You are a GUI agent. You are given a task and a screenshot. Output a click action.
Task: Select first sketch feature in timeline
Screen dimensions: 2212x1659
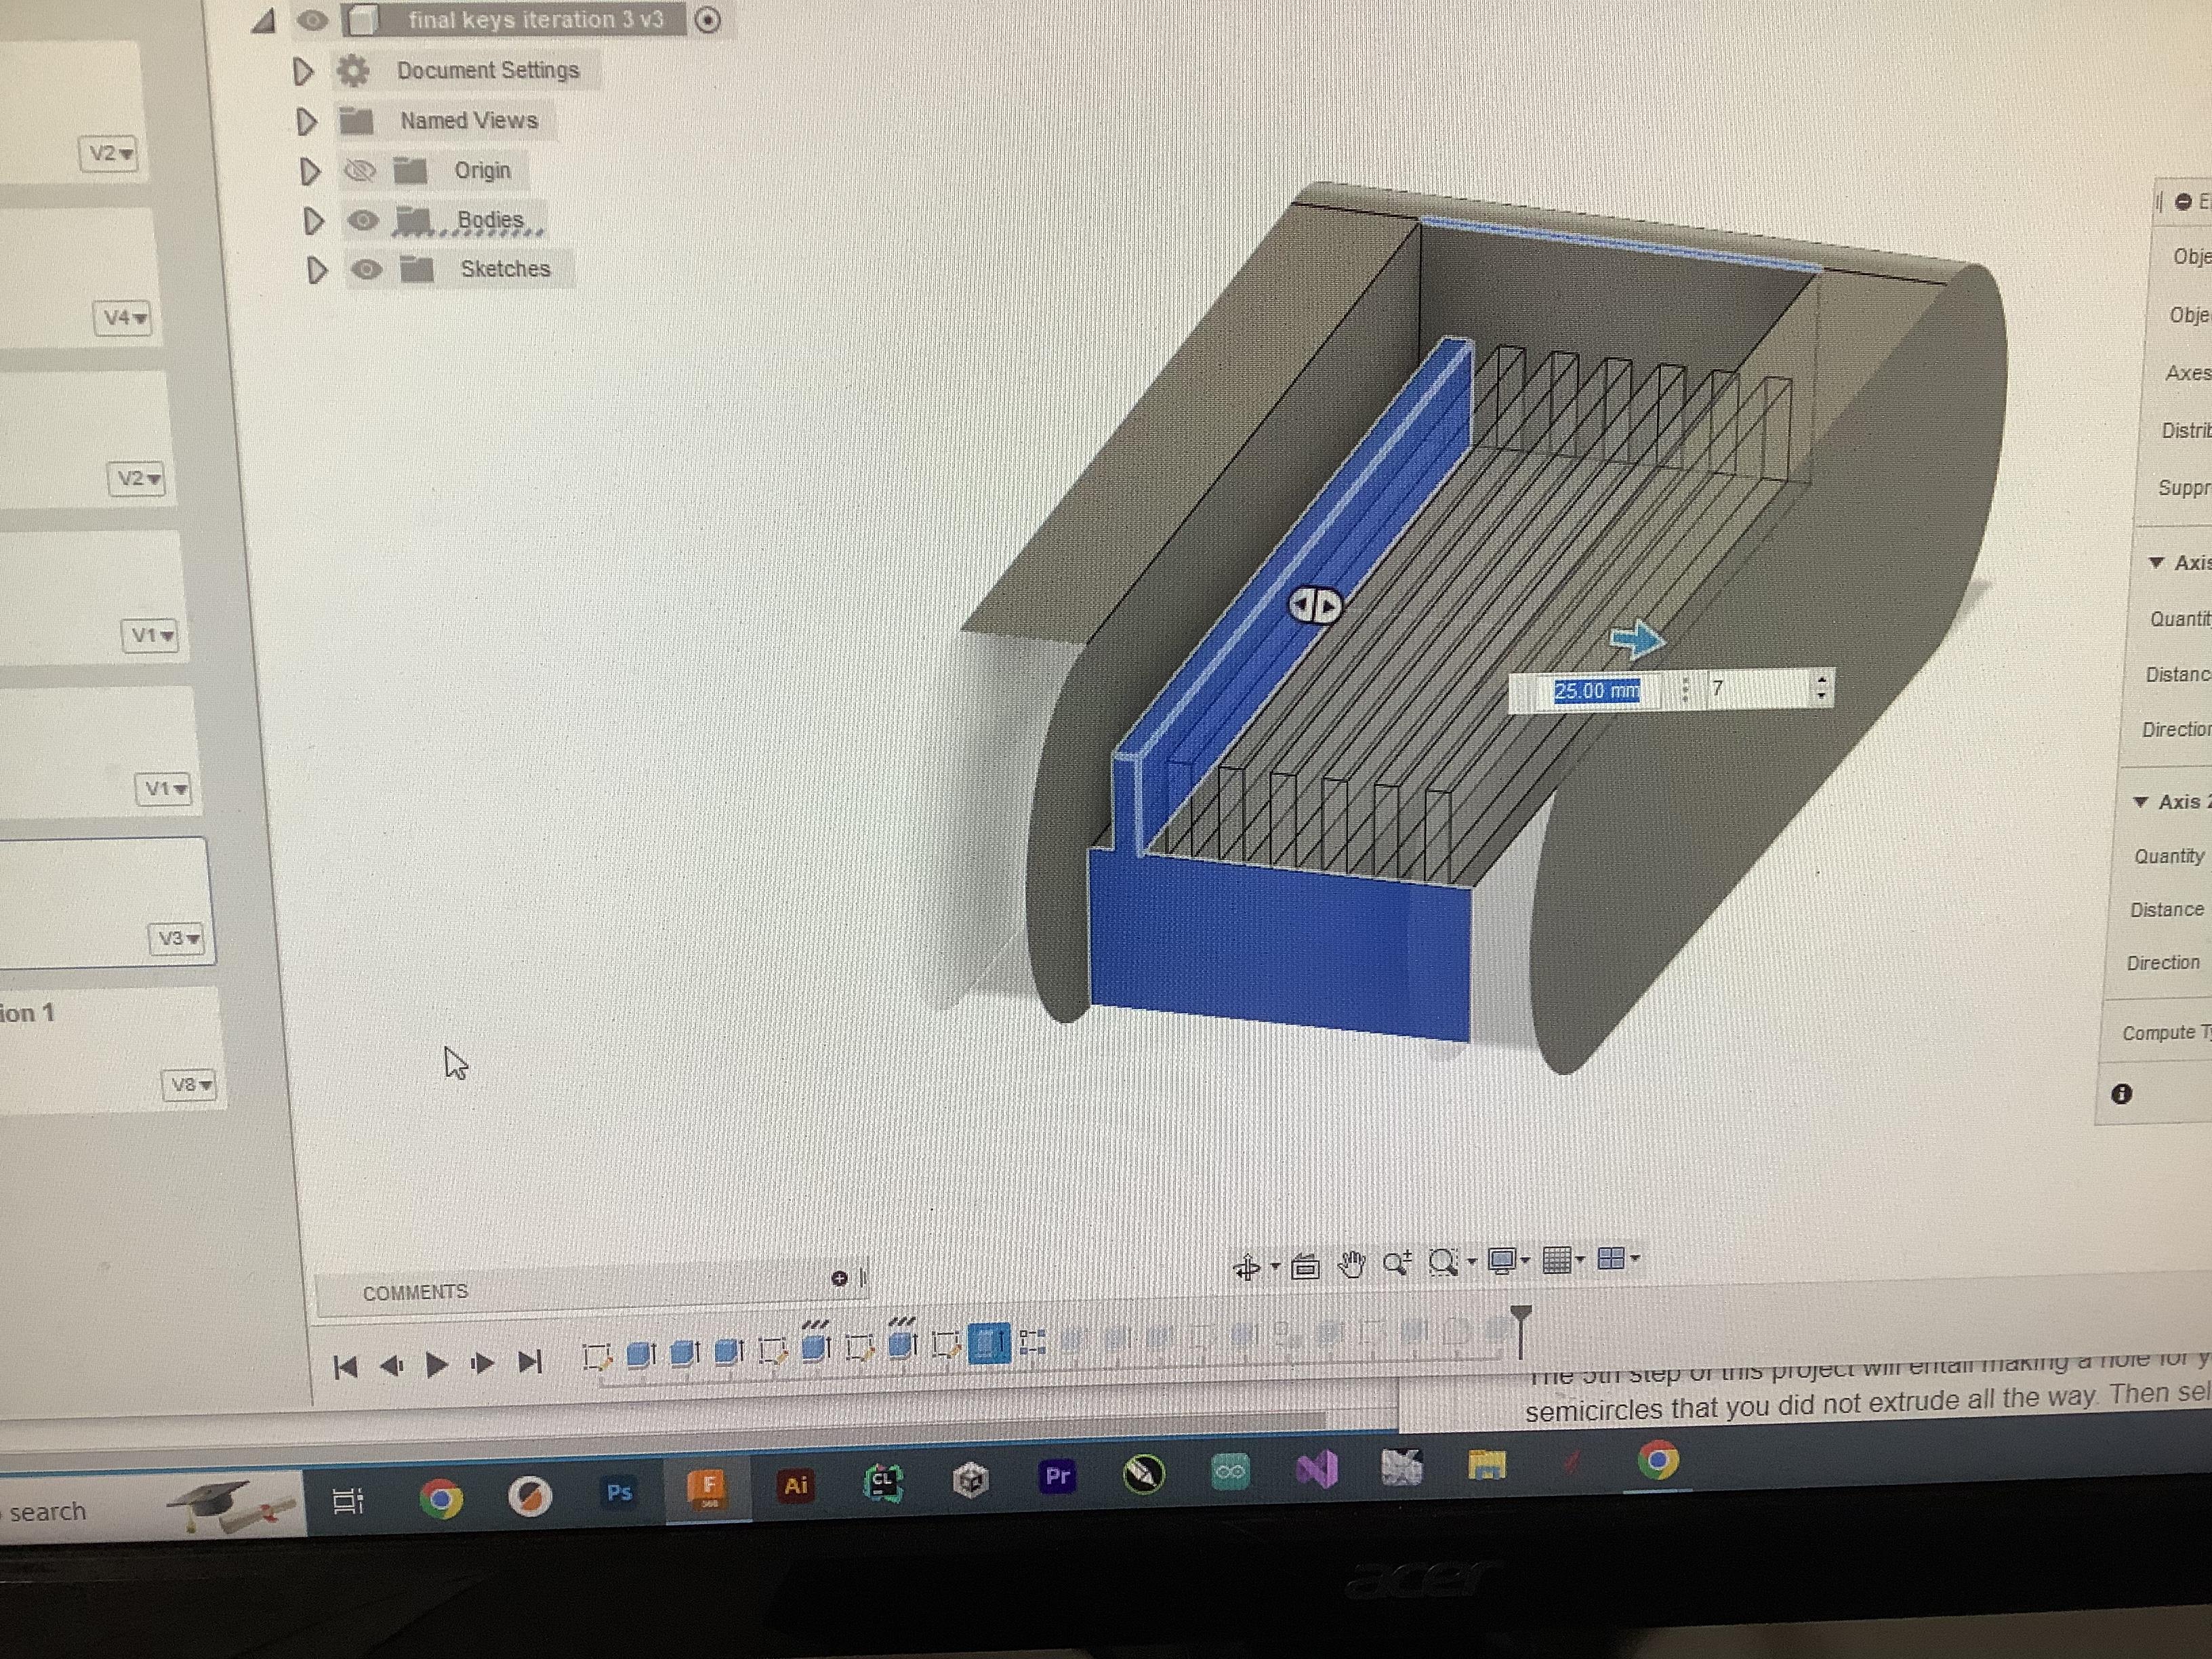pyautogui.click(x=597, y=1357)
